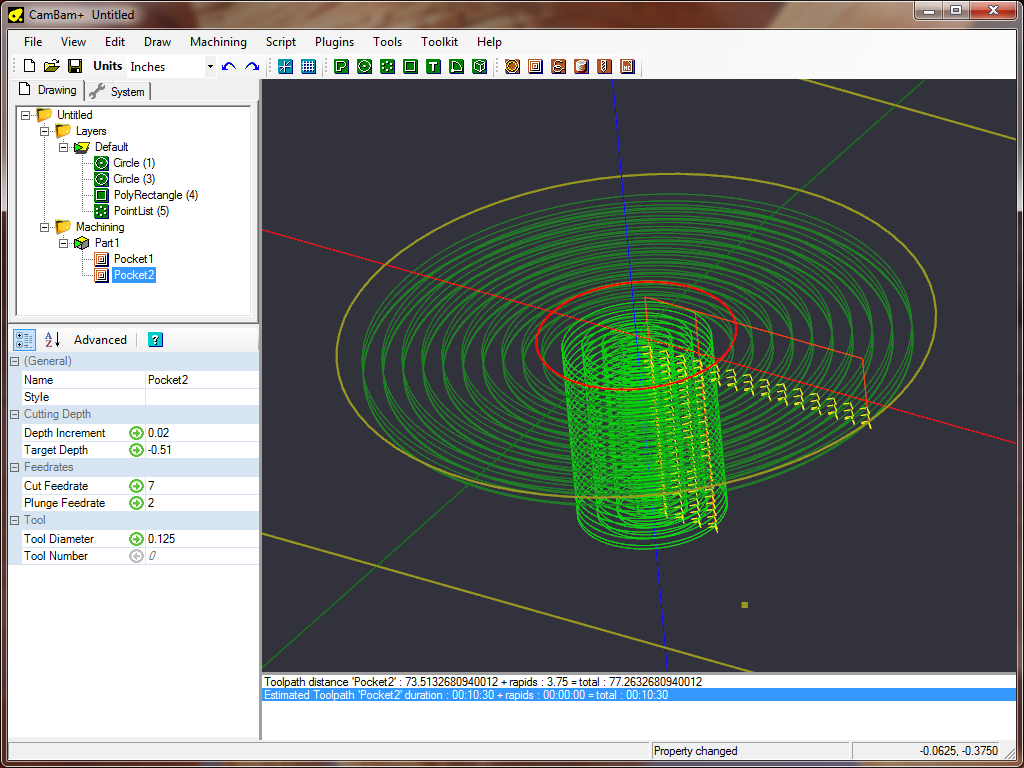The width and height of the screenshot is (1024, 768).
Task: Switch property grid to categorized view
Action: (x=24, y=340)
